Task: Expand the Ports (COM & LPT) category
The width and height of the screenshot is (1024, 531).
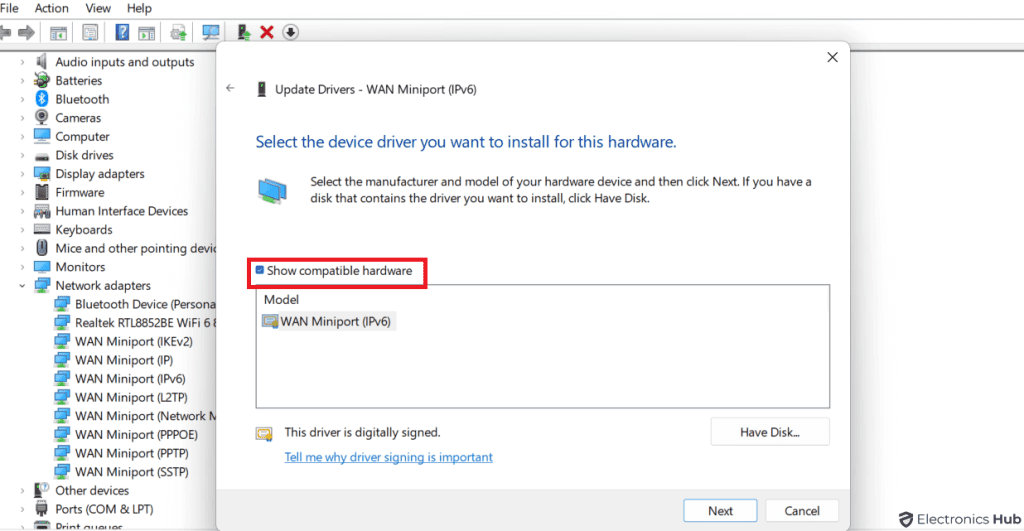Action: coord(22,509)
